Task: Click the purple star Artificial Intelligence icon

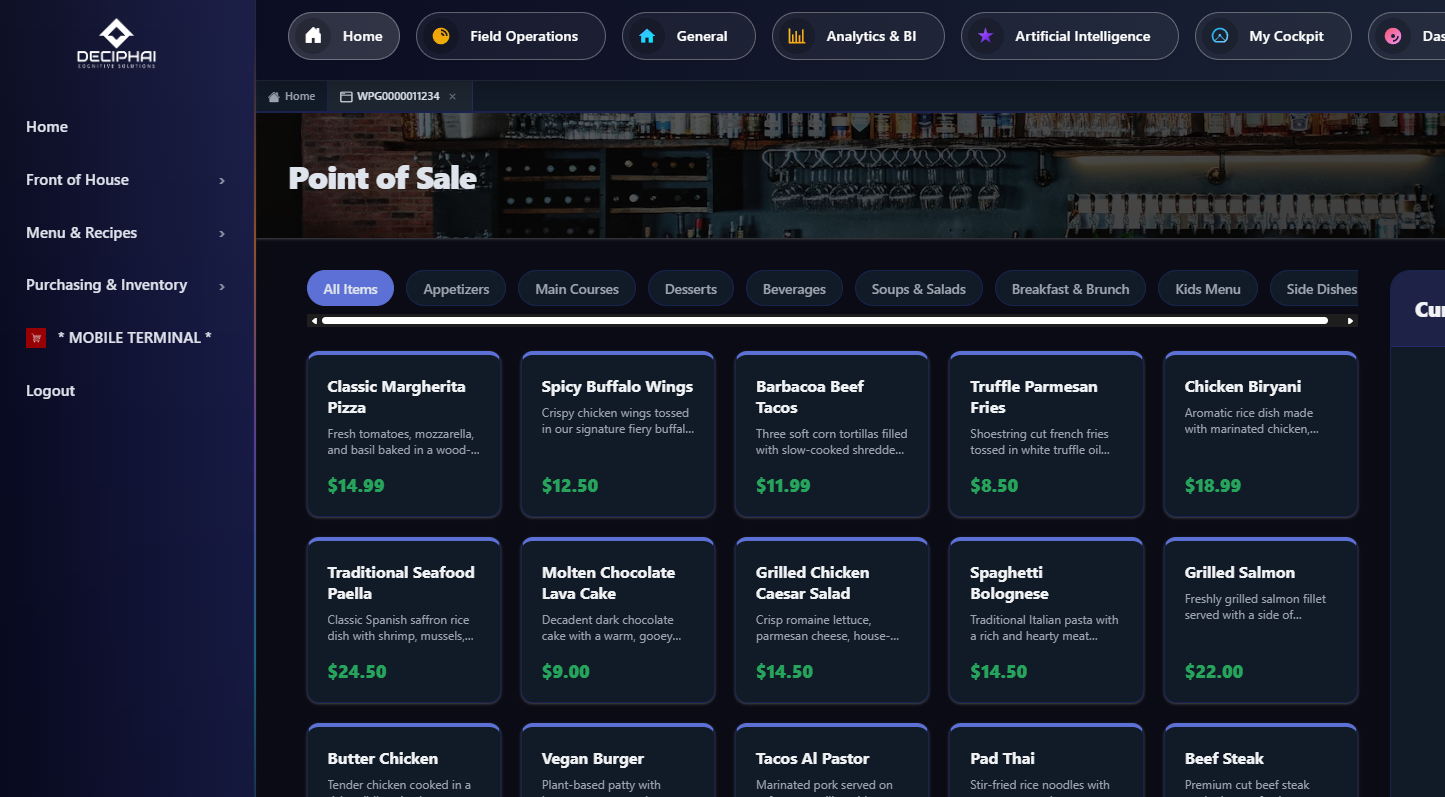Action: pos(985,36)
